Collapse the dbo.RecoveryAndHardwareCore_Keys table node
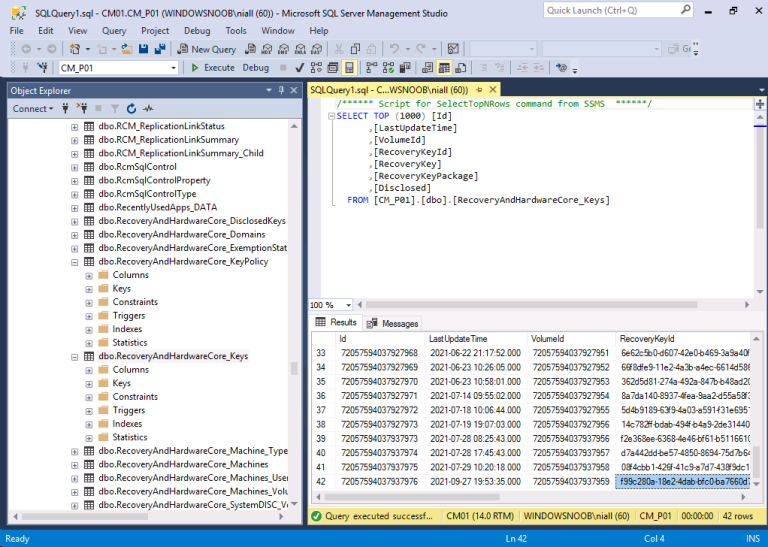The height and width of the screenshot is (547, 768). point(74,356)
